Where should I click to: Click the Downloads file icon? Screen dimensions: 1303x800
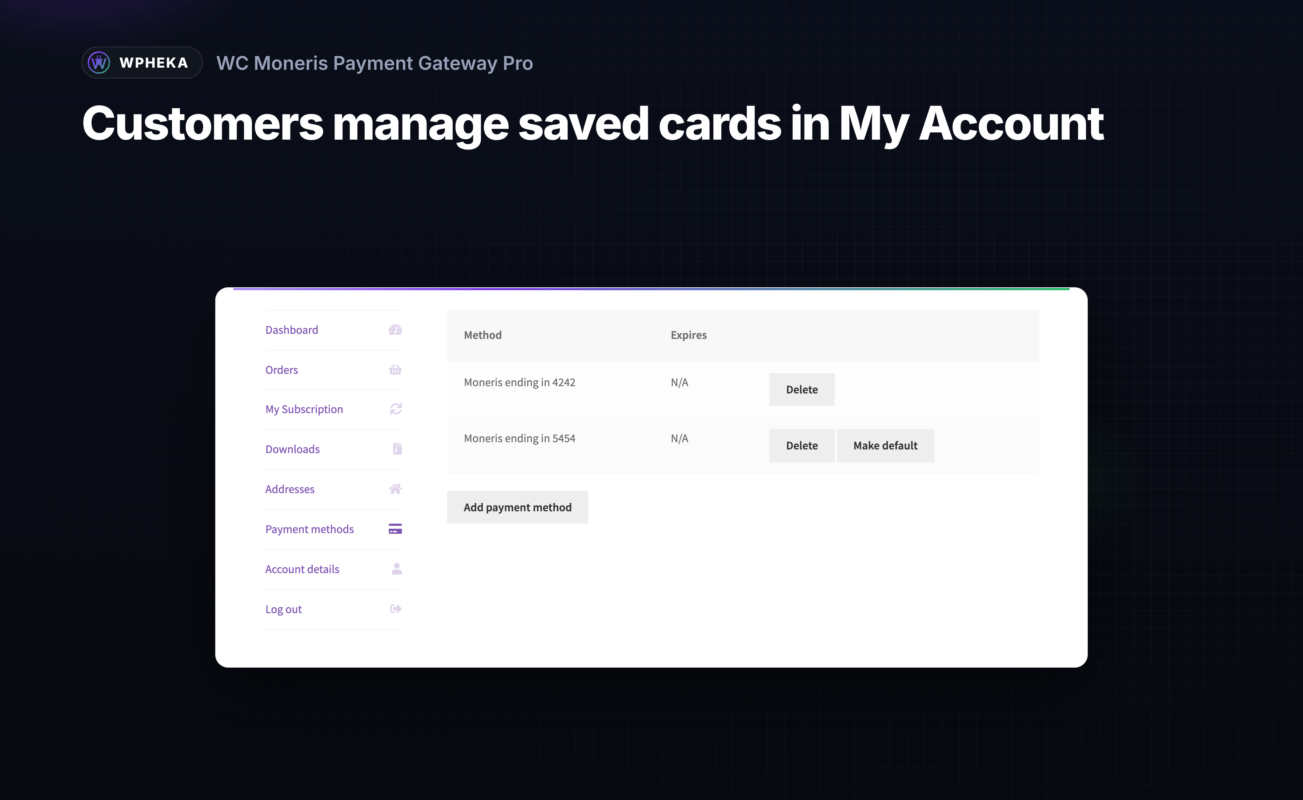tap(397, 449)
